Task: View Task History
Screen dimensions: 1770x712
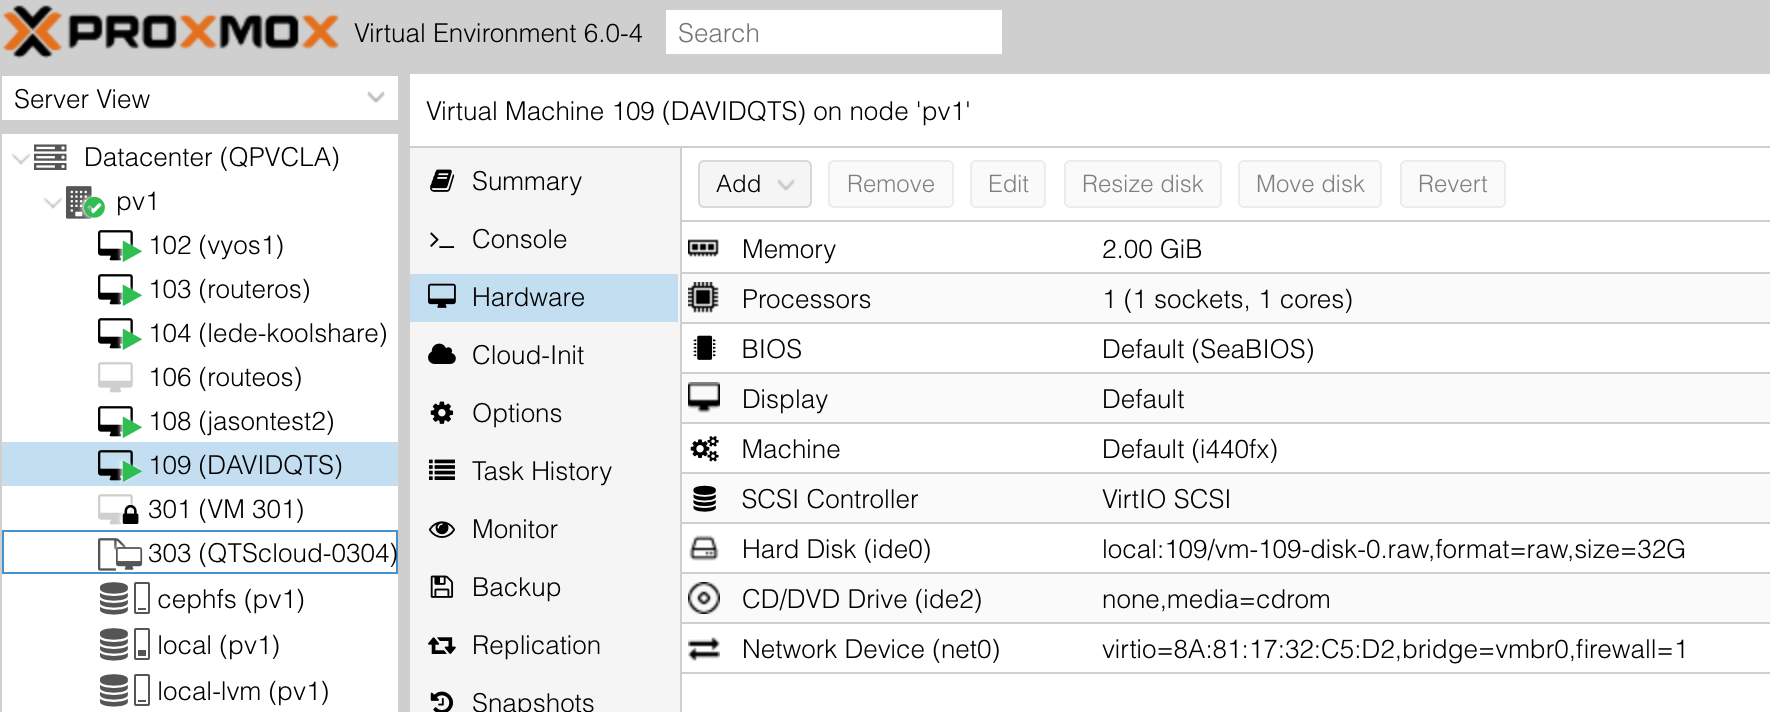Action: (x=544, y=472)
